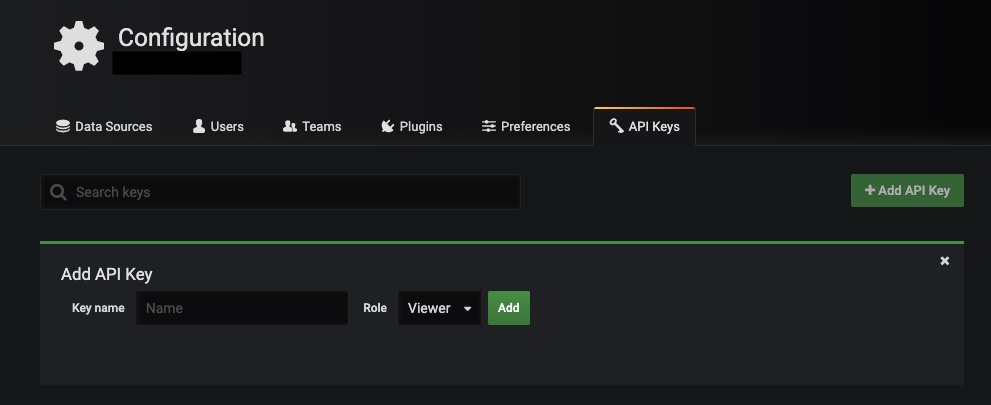Switch to the Data Sources tab

[x=104, y=127]
